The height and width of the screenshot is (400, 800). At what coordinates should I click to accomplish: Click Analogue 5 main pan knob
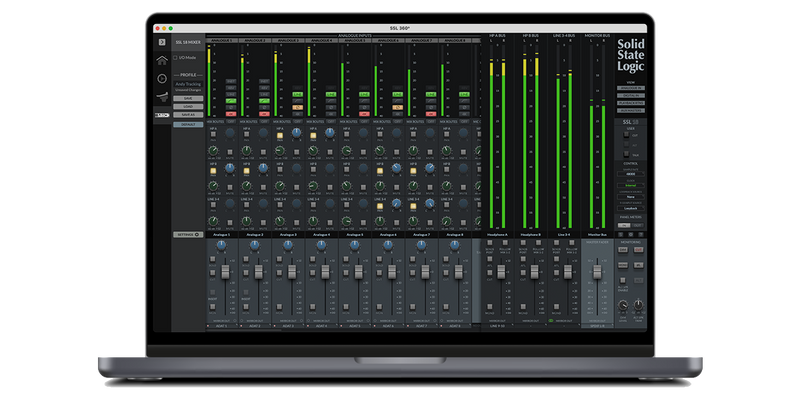354,245
